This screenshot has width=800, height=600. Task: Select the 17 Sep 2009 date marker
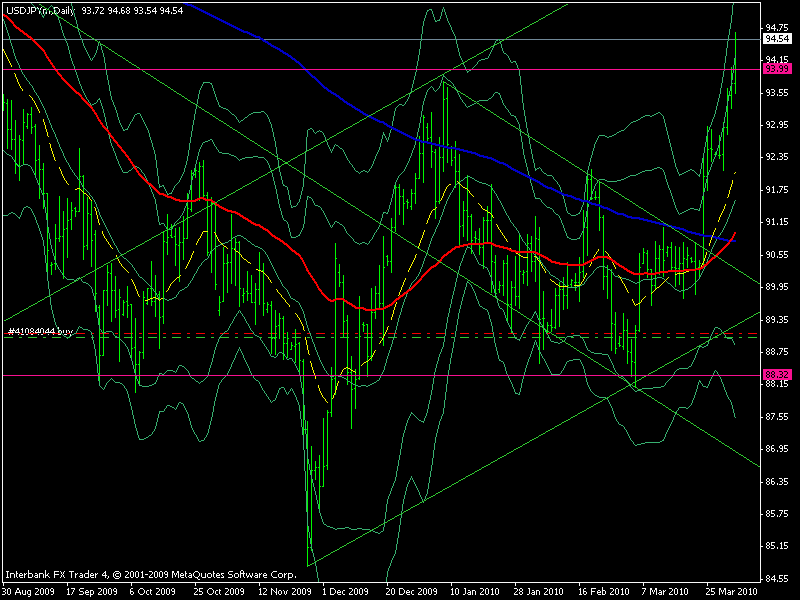(x=90, y=591)
